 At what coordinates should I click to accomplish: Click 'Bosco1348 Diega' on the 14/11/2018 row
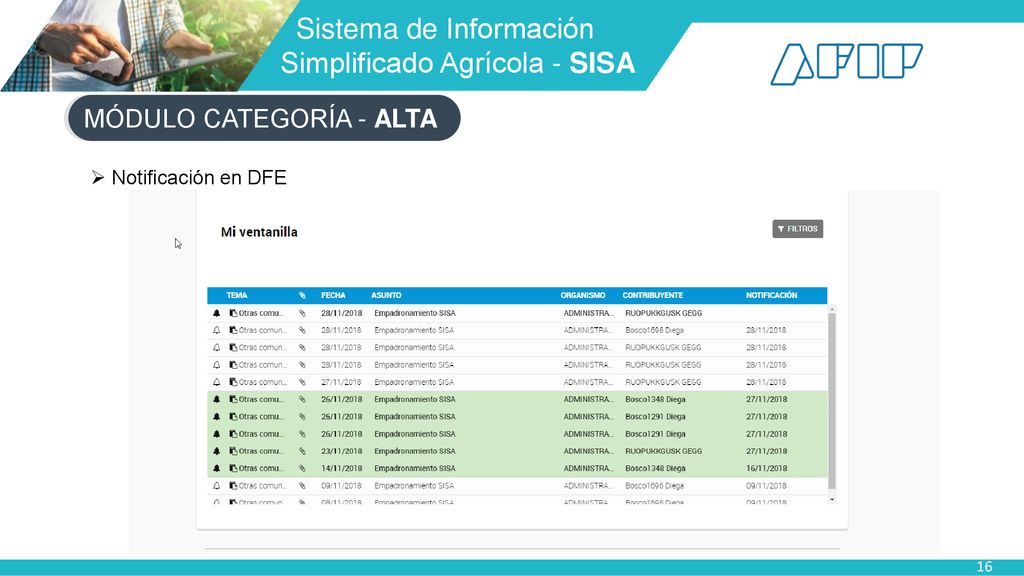[656, 468]
